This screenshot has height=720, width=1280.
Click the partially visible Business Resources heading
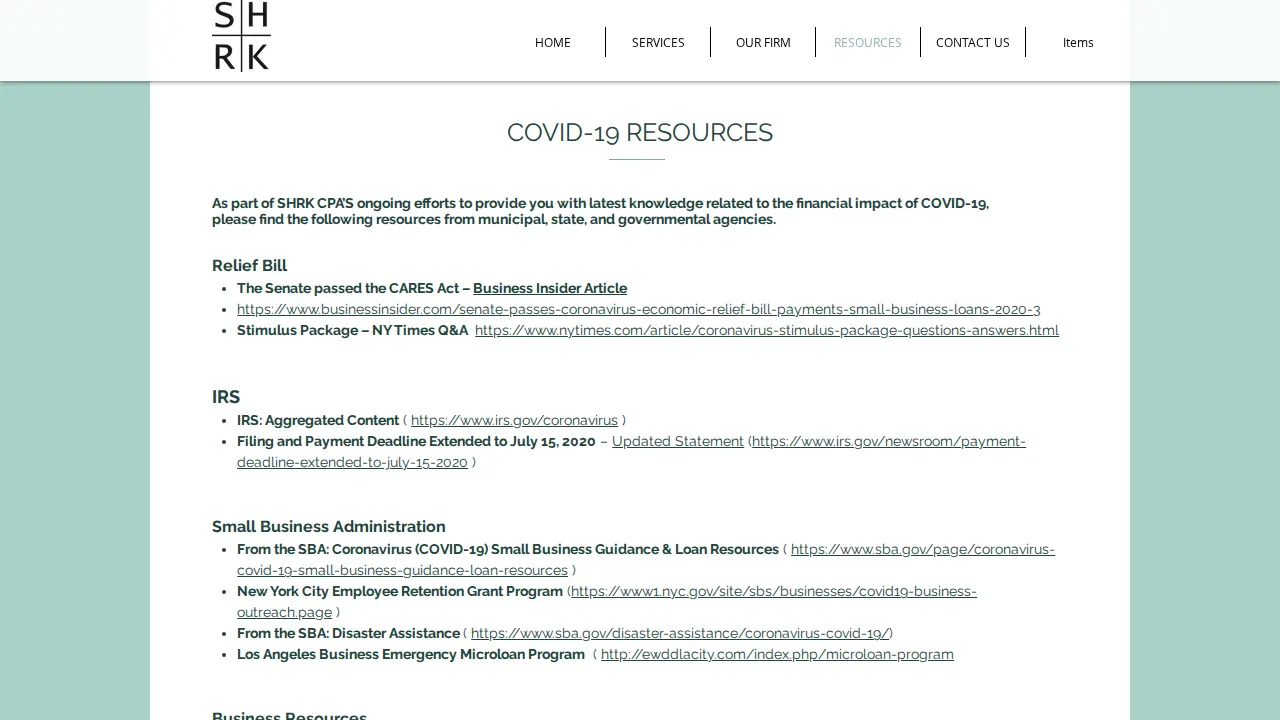[x=289, y=715]
